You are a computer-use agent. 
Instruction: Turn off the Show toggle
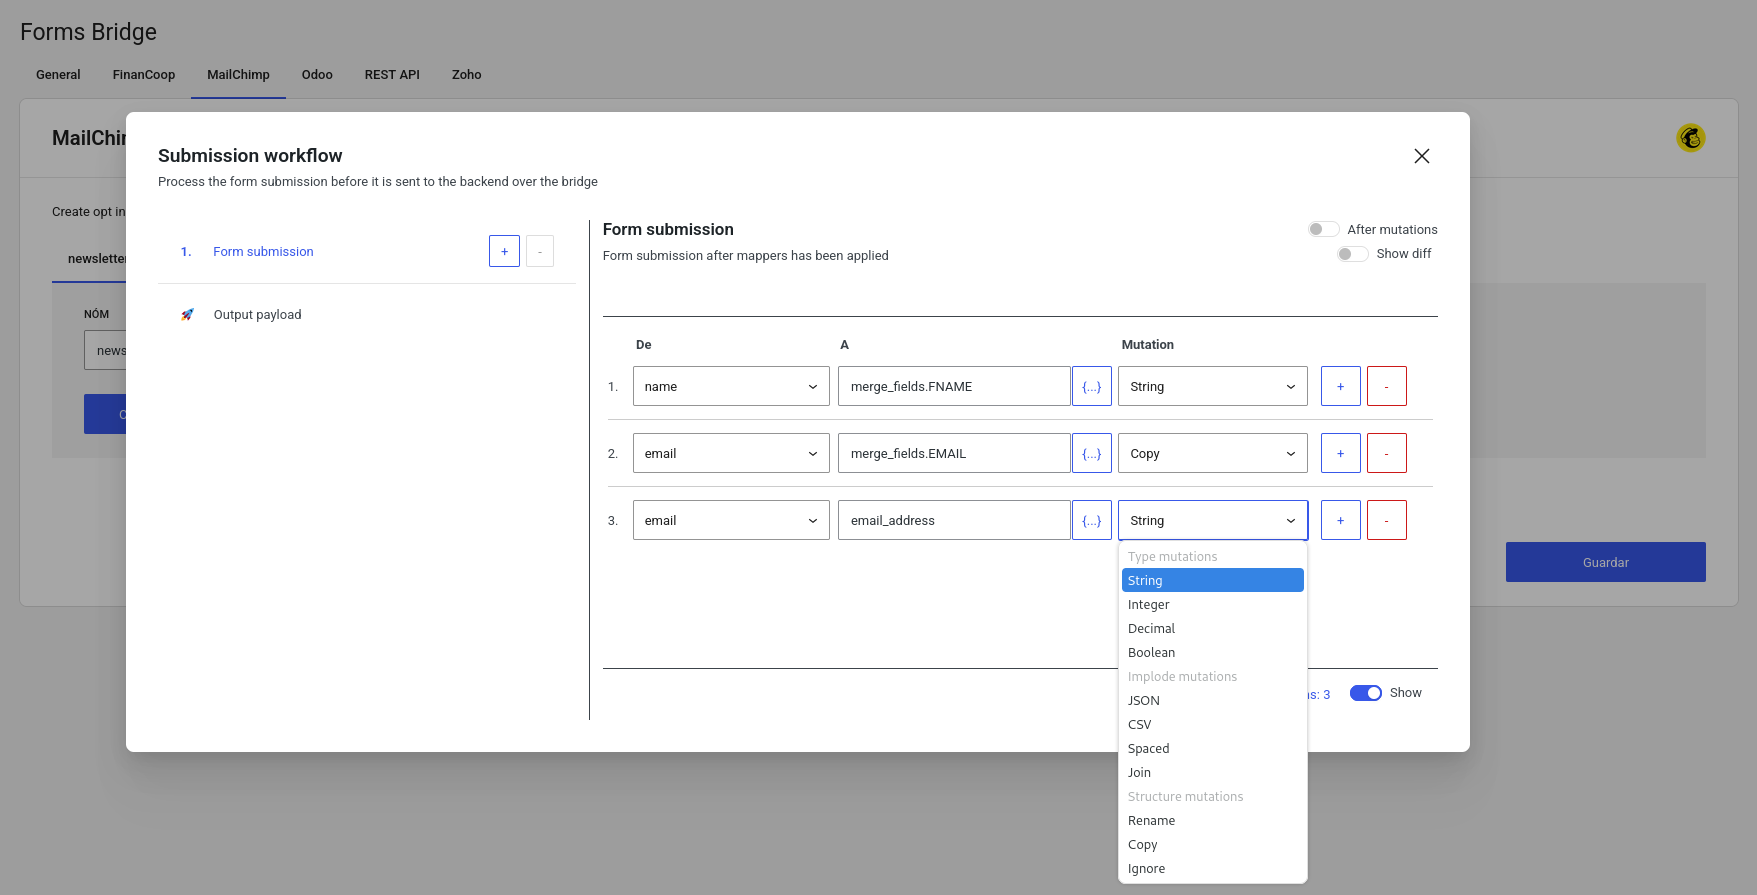click(x=1365, y=693)
